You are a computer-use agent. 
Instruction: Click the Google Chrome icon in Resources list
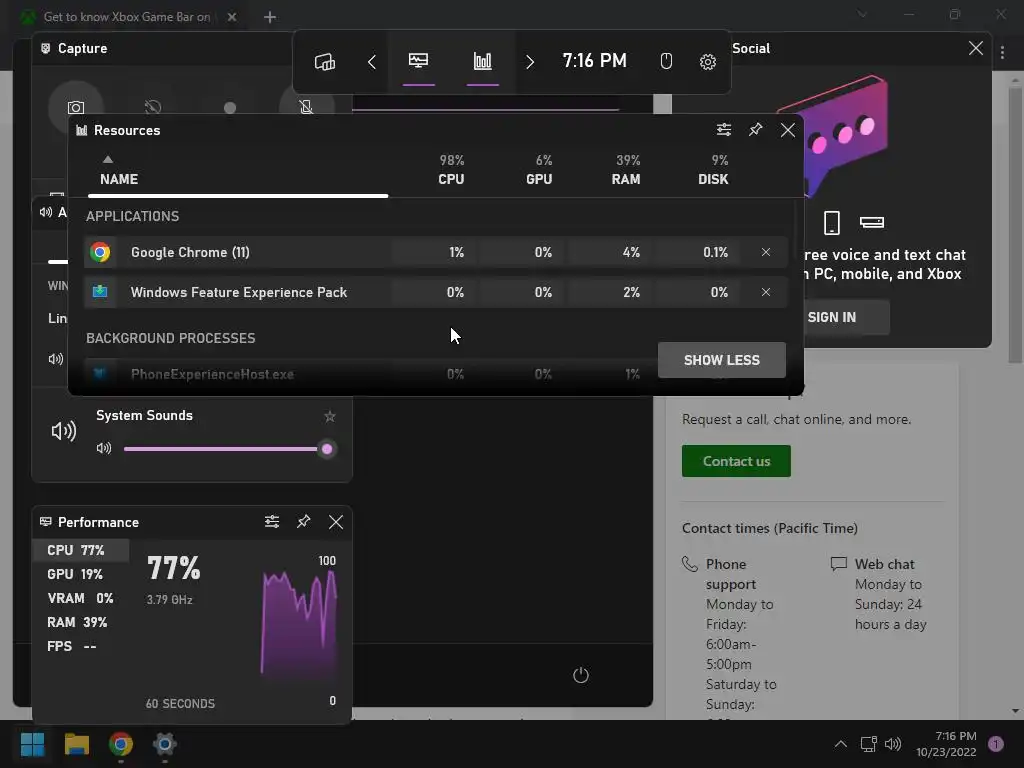click(100, 252)
